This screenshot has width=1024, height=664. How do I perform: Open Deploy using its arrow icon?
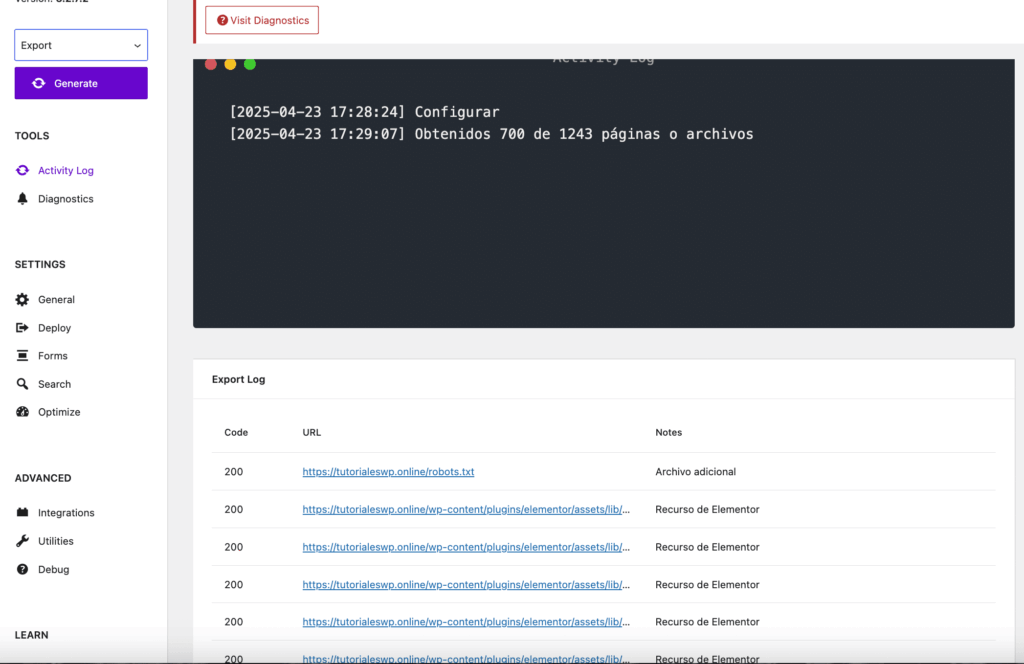(x=22, y=327)
